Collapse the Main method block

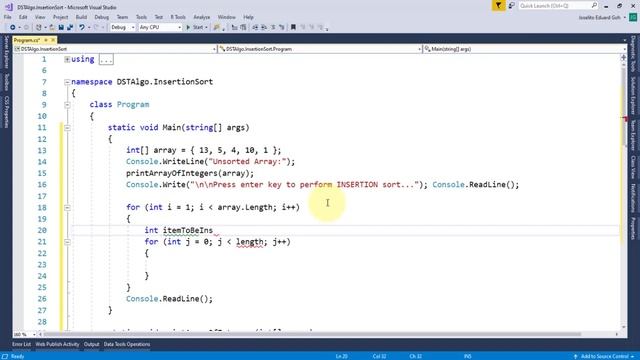[67, 128]
